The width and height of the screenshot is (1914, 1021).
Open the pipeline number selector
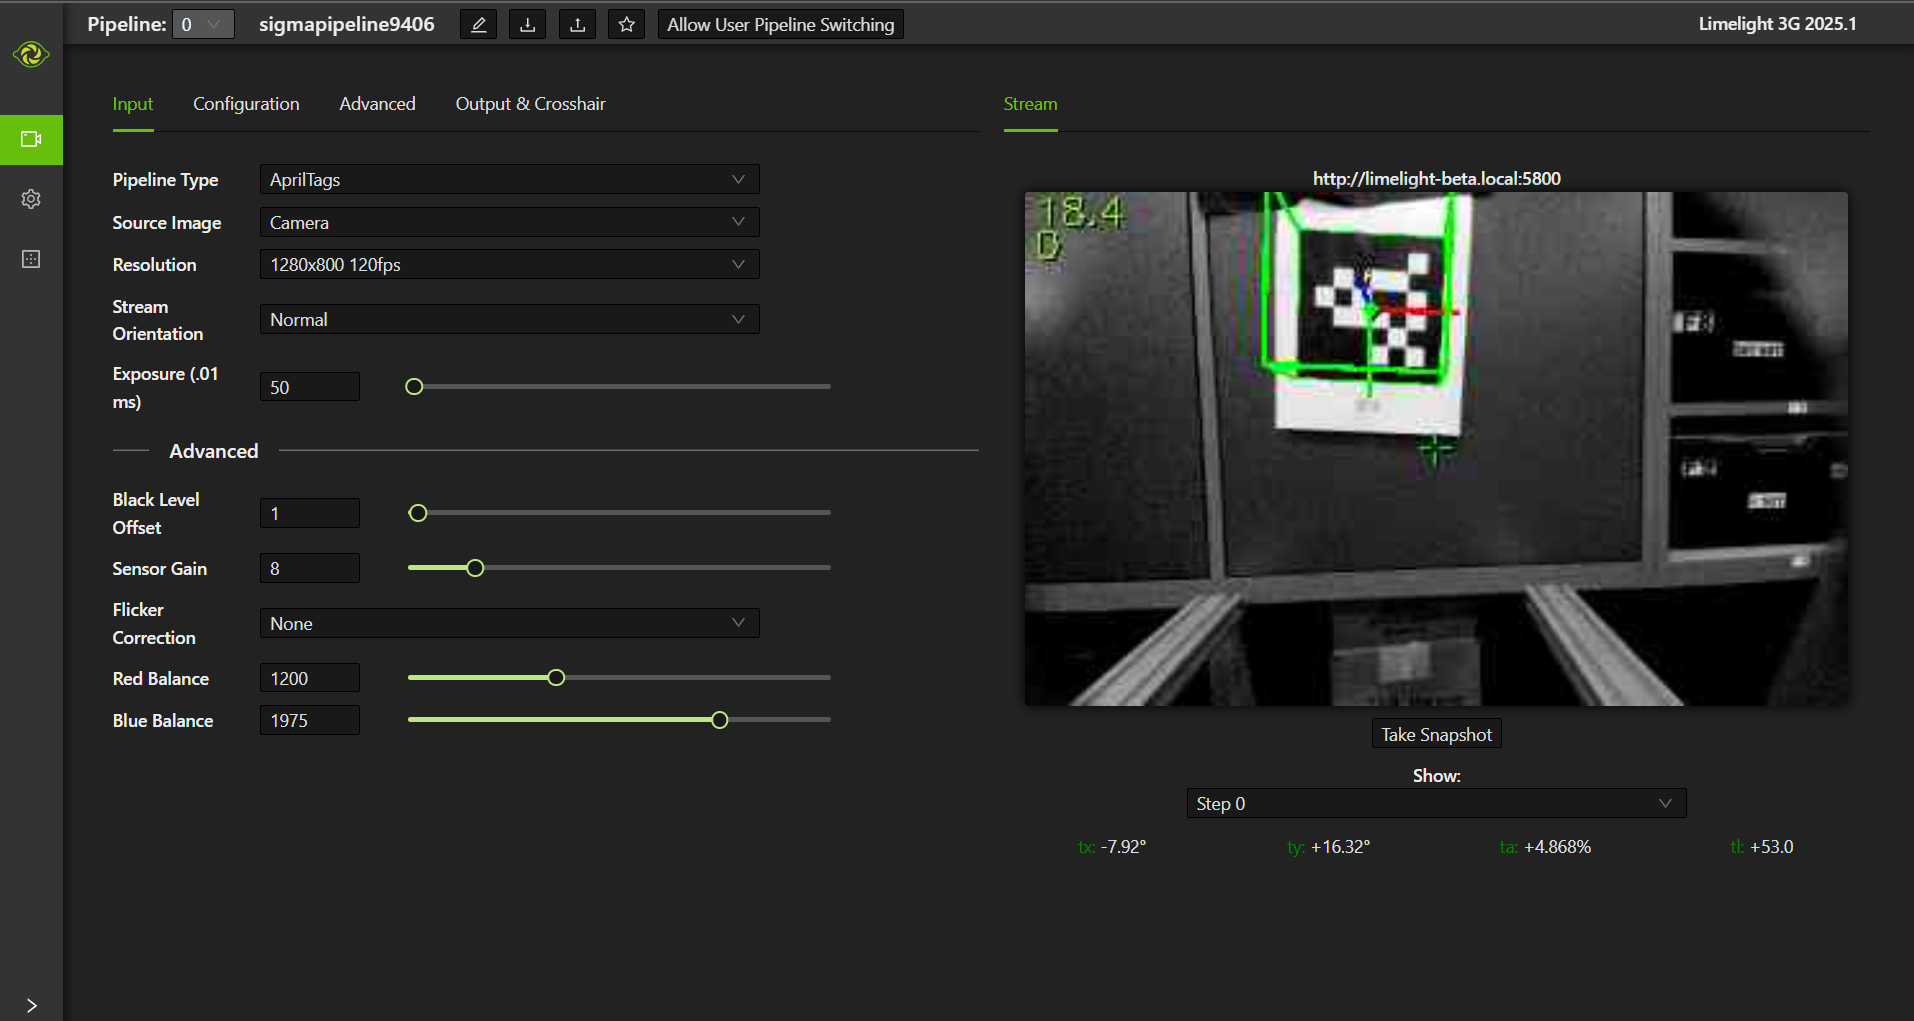pos(203,25)
